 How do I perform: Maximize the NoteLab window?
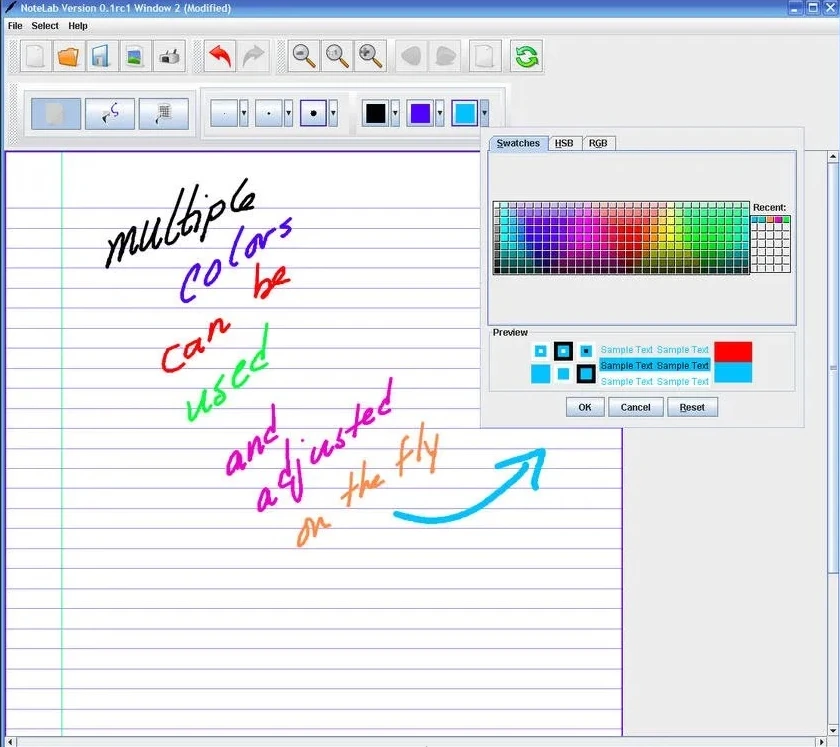tap(813, 8)
